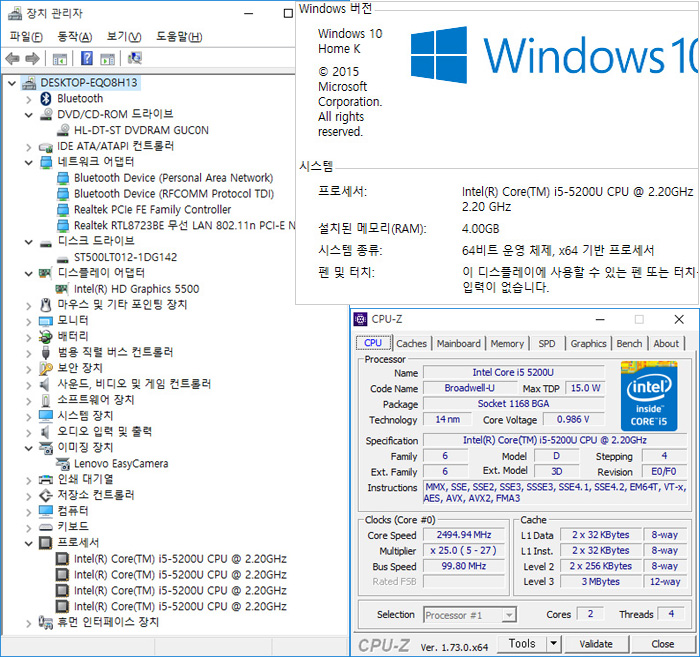Switch to the SPD tab in CPU-Z

point(547,343)
